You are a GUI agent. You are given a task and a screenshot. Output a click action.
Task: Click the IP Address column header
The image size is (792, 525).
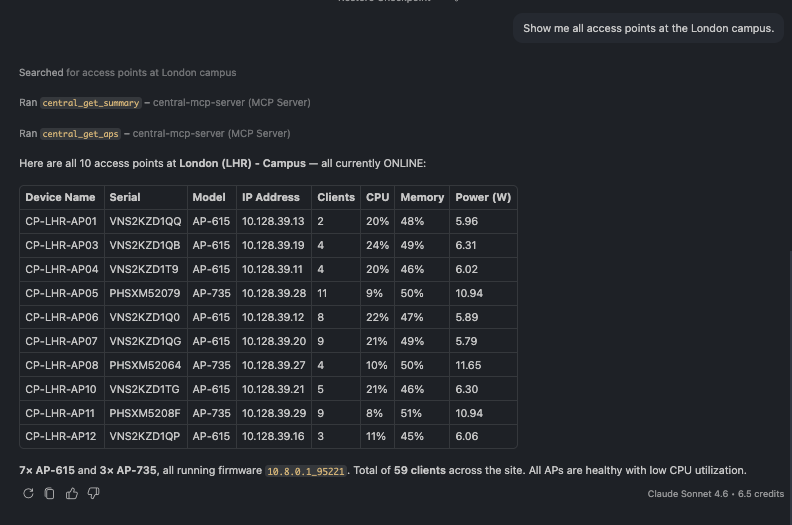tap(271, 198)
